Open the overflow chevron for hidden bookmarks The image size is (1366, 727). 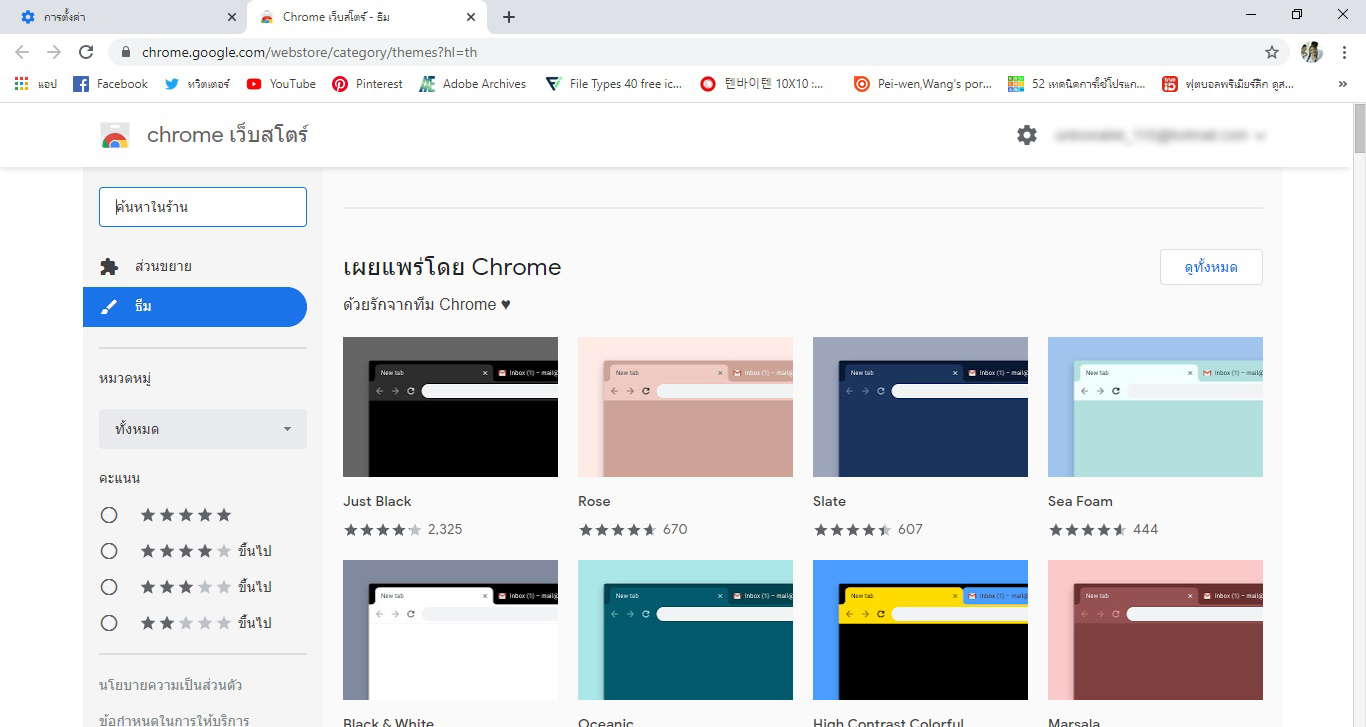click(1343, 84)
